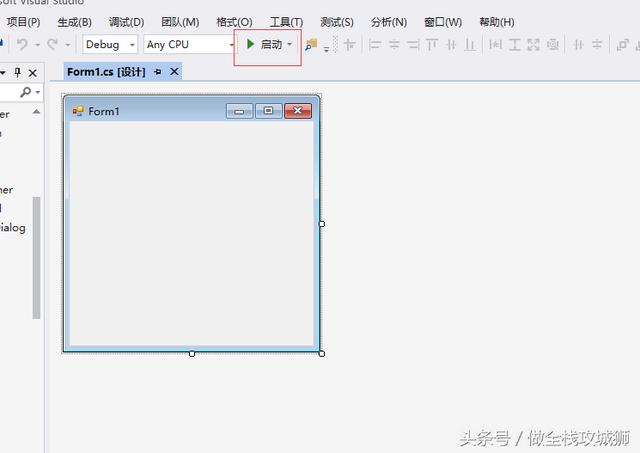Click the Center Vertically icon
The image size is (640, 453).
(x=597, y=44)
